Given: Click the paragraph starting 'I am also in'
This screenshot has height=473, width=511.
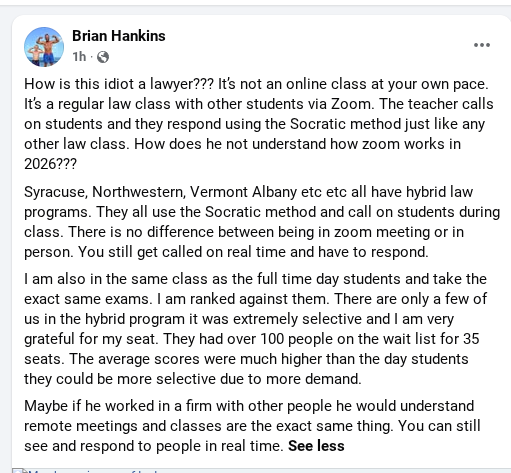Looking at the screenshot, I should point(256,329).
